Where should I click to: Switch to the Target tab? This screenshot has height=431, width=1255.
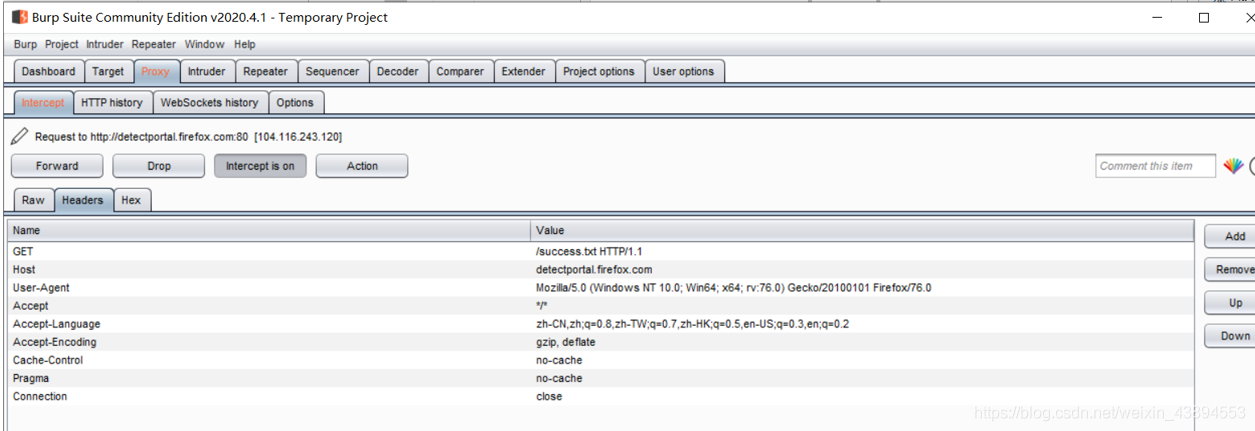(x=108, y=72)
